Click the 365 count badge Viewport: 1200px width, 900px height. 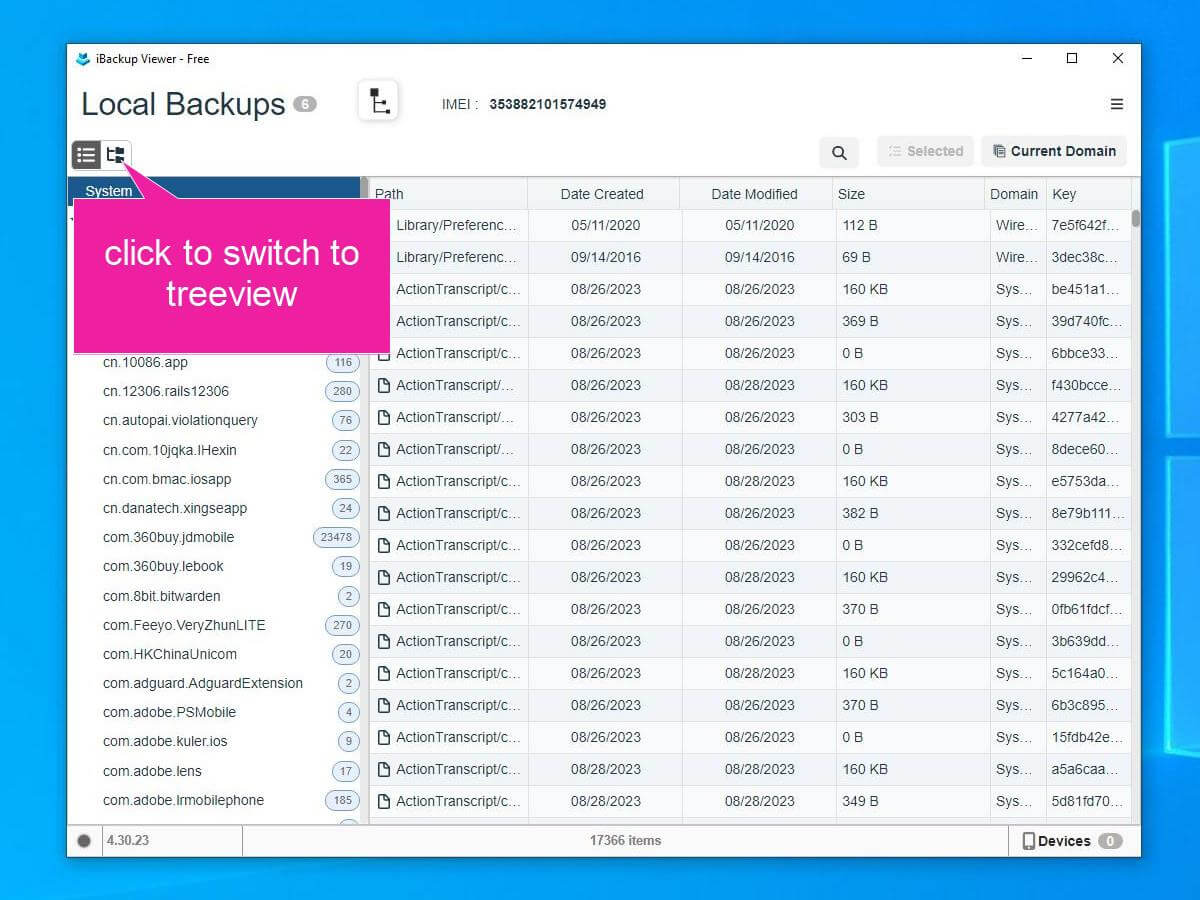342,479
